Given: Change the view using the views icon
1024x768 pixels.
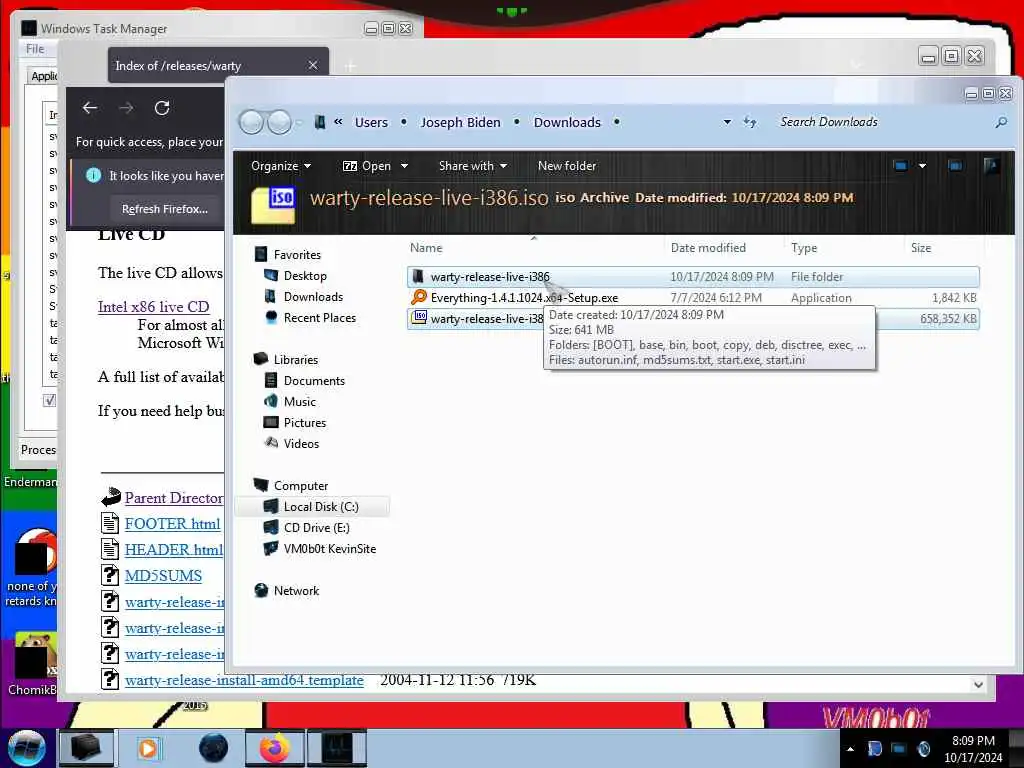Looking at the screenshot, I should 901,166.
